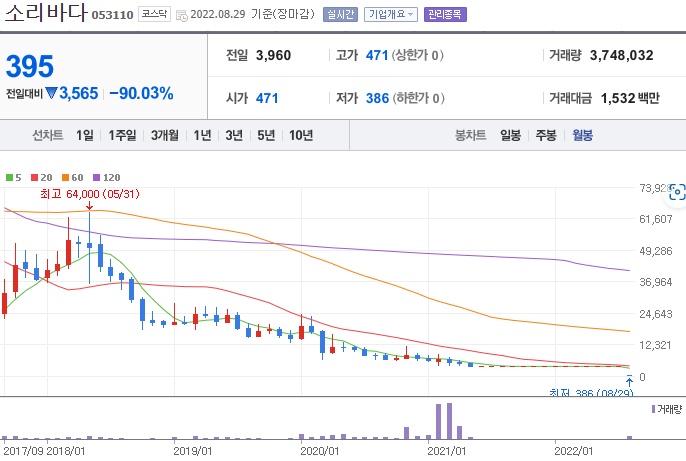The height and width of the screenshot is (461, 686).
Task: Select the 5년 line chart tab
Action: pos(266,135)
